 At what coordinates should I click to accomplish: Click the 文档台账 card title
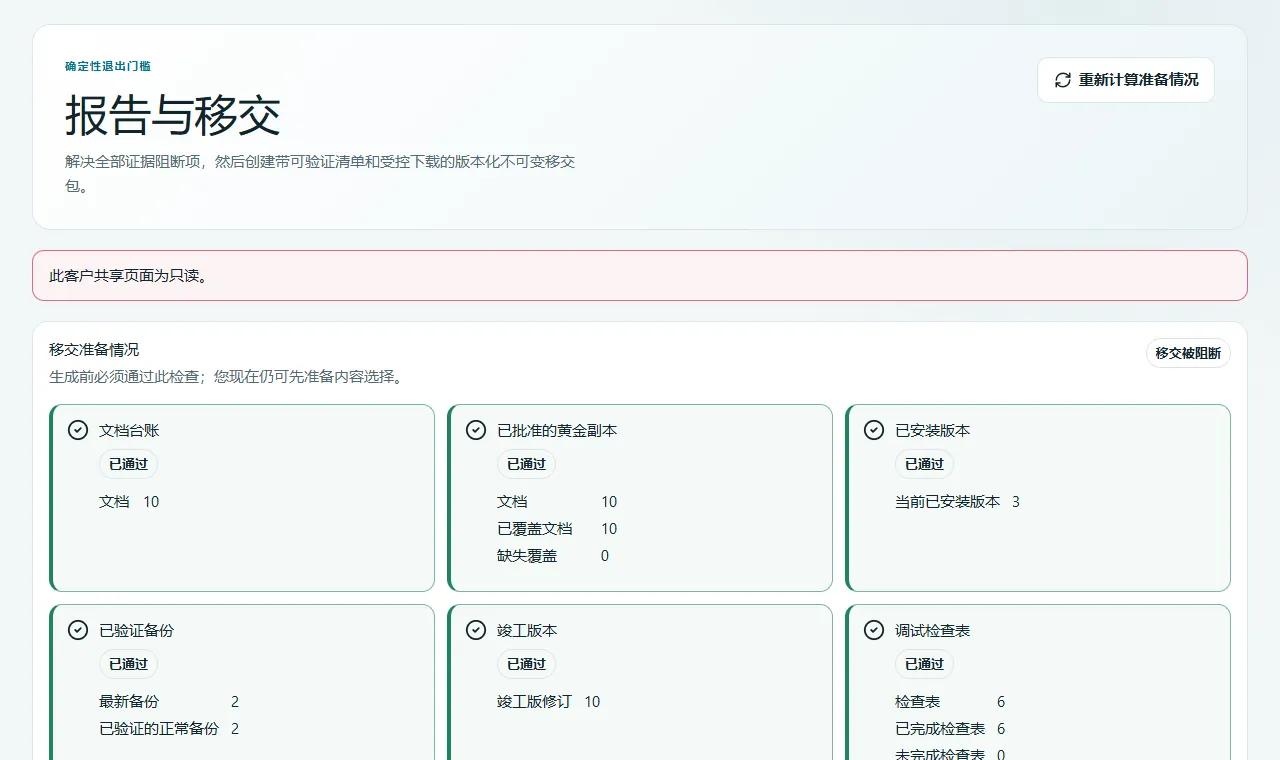click(x=129, y=431)
